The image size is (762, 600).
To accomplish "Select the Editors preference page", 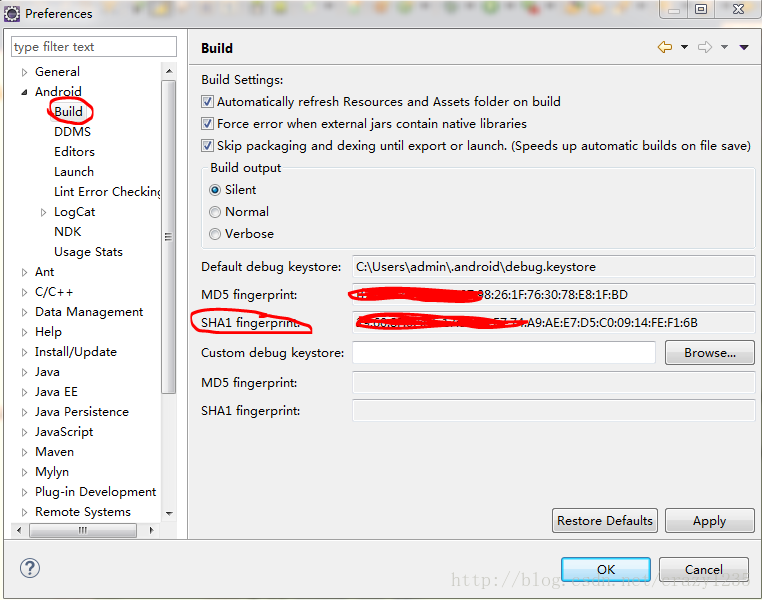I will (x=74, y=152).
